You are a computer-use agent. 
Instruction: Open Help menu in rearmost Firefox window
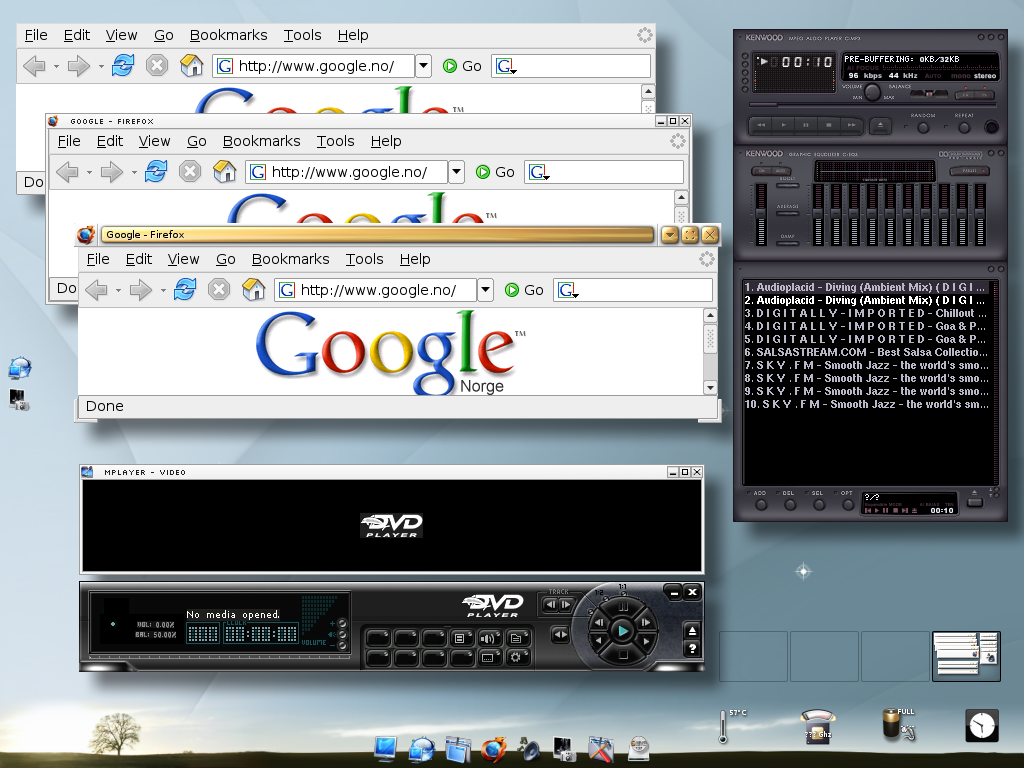pyautogui.click(x=353, y=35)
